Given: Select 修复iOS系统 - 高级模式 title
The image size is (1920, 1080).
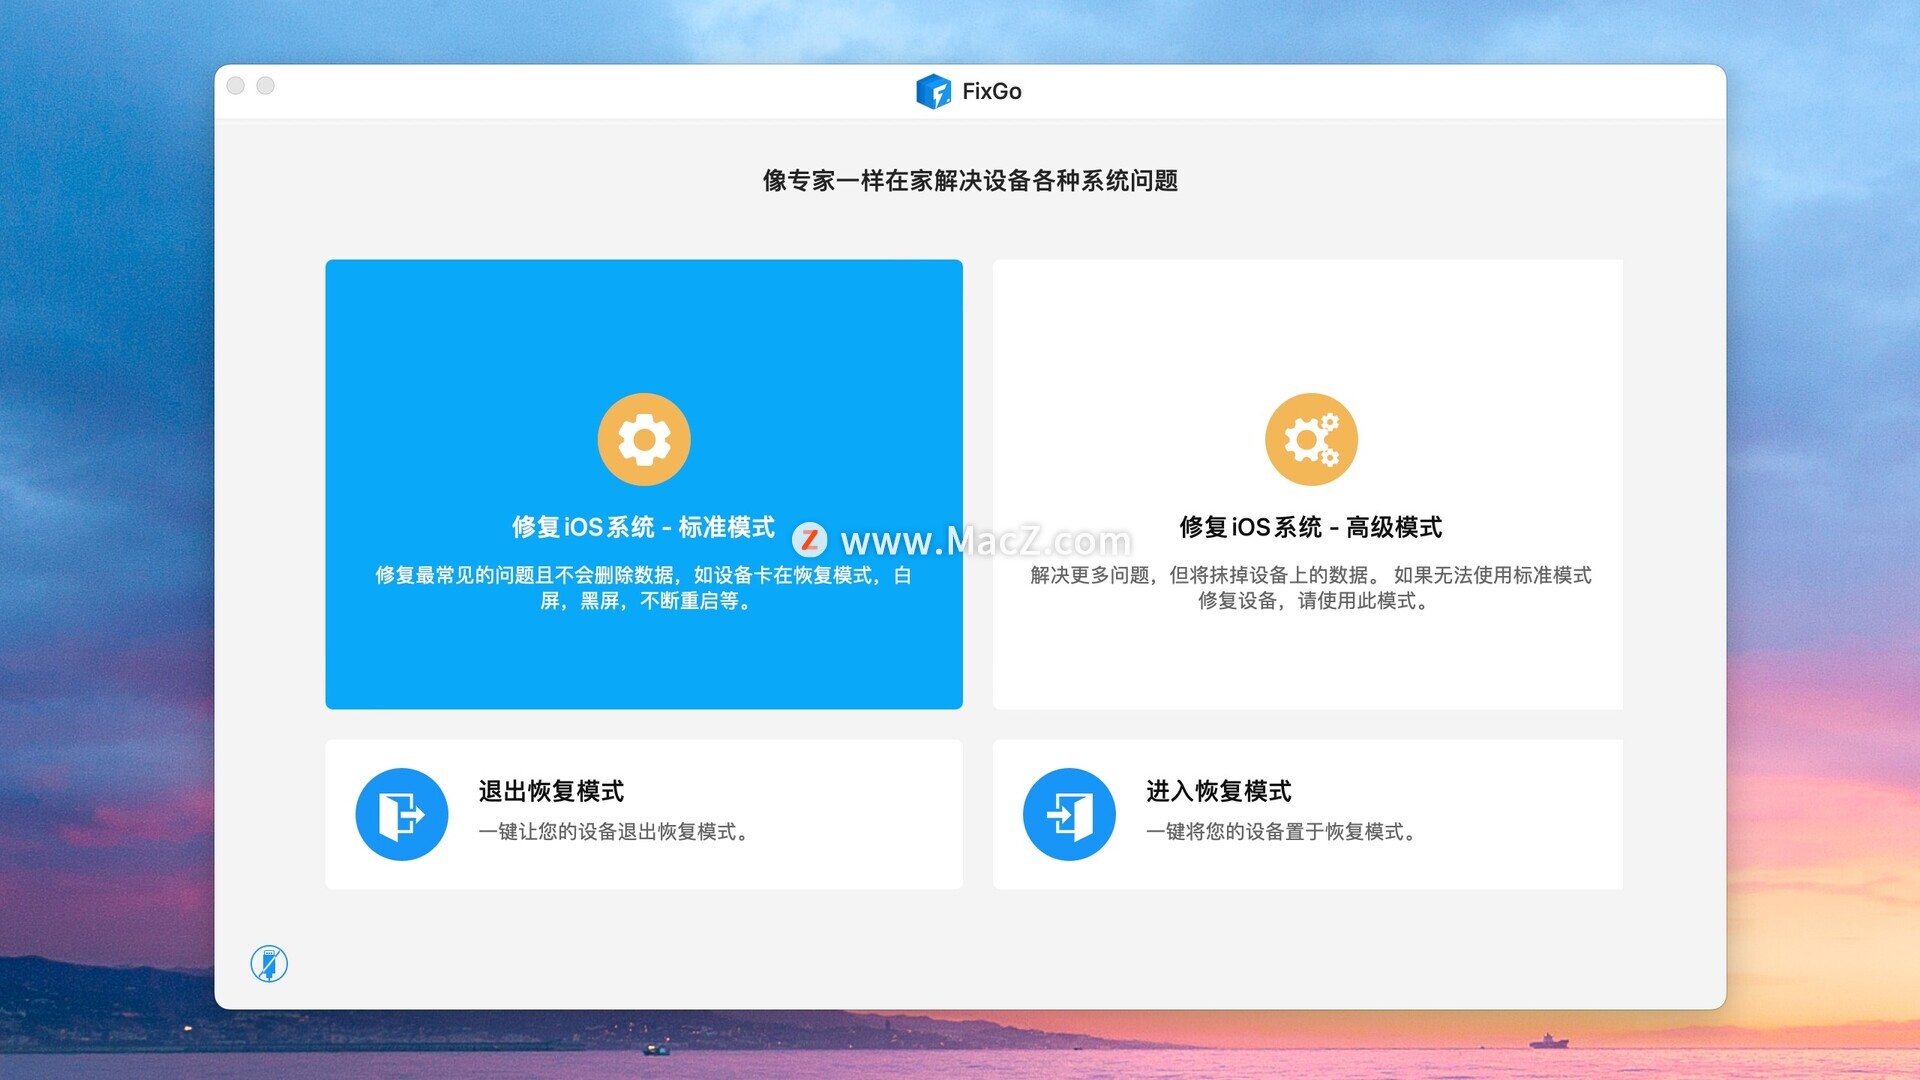Looking at the screenshot, I should [1310, 527].
